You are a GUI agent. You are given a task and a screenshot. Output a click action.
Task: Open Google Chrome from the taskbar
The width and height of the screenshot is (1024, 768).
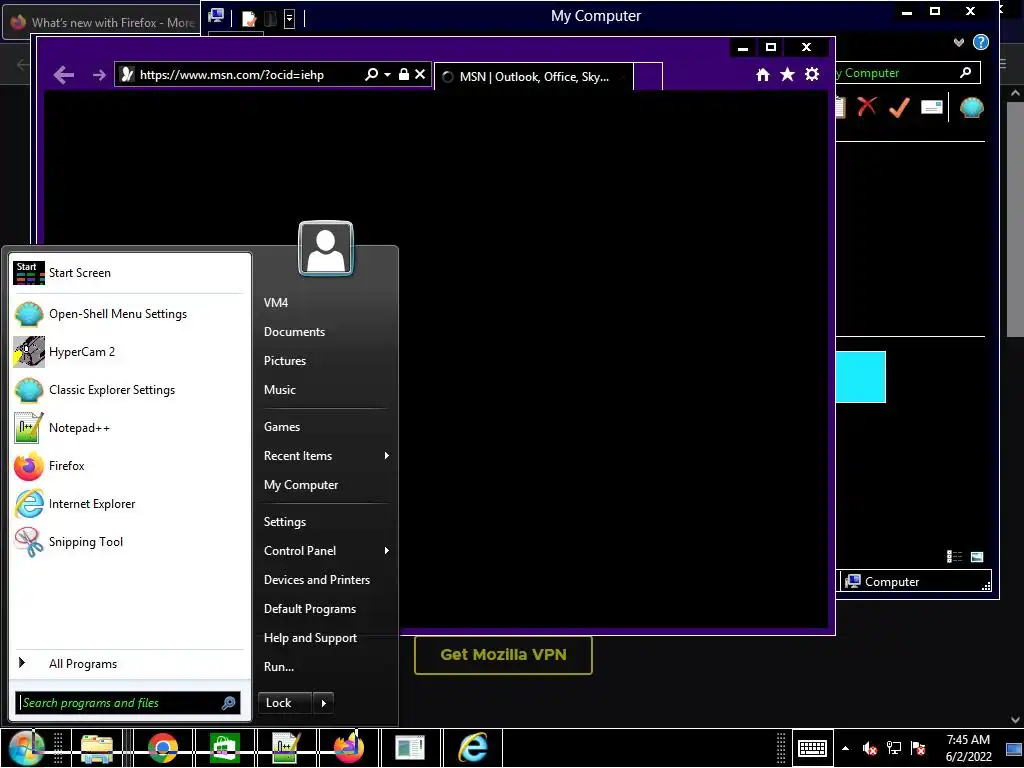[x=163, y=748]
